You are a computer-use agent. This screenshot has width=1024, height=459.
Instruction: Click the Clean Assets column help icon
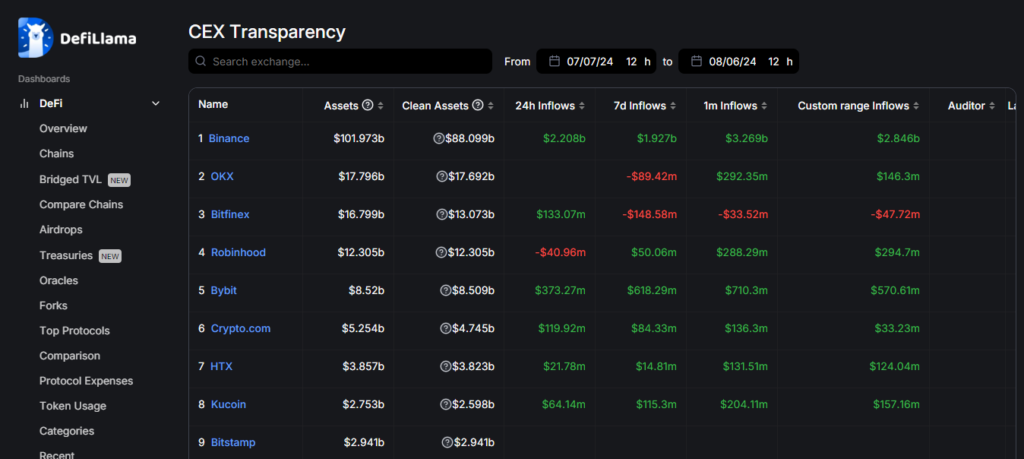477,105
